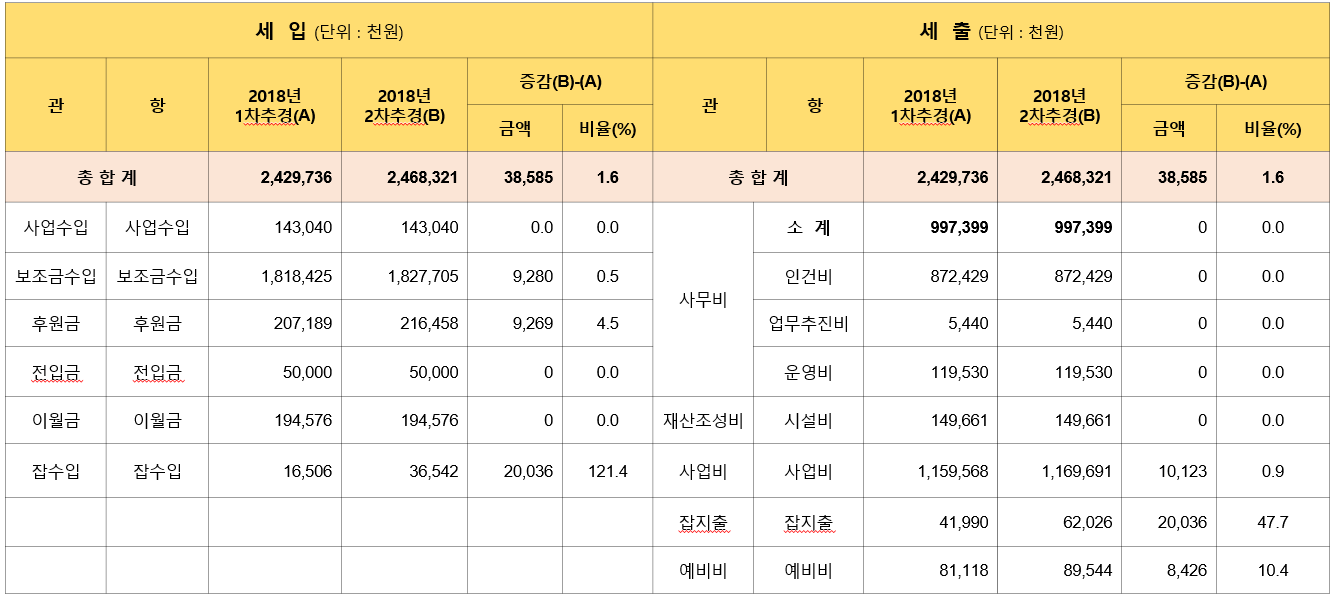Select the 소계 subtotal label cell
1336x598 pixels.
coord(808,228)
